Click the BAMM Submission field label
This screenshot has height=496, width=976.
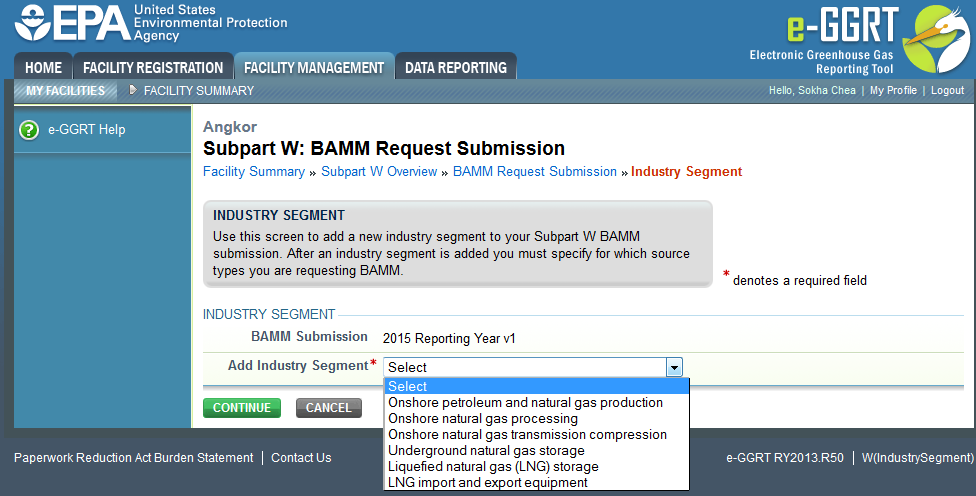tap(309, 337)
